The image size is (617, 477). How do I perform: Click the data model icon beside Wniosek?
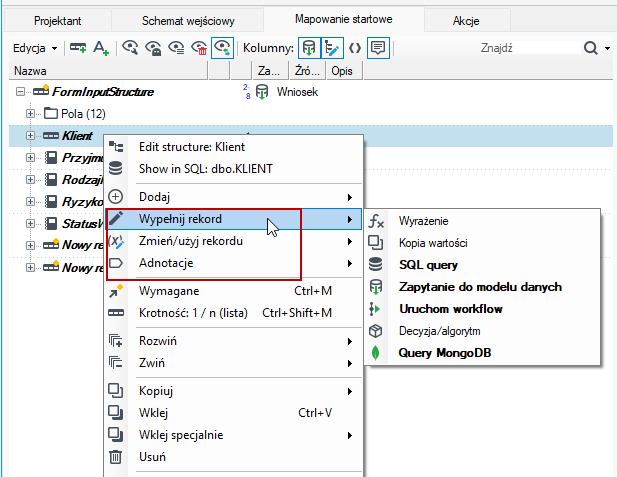coord(262,92)
